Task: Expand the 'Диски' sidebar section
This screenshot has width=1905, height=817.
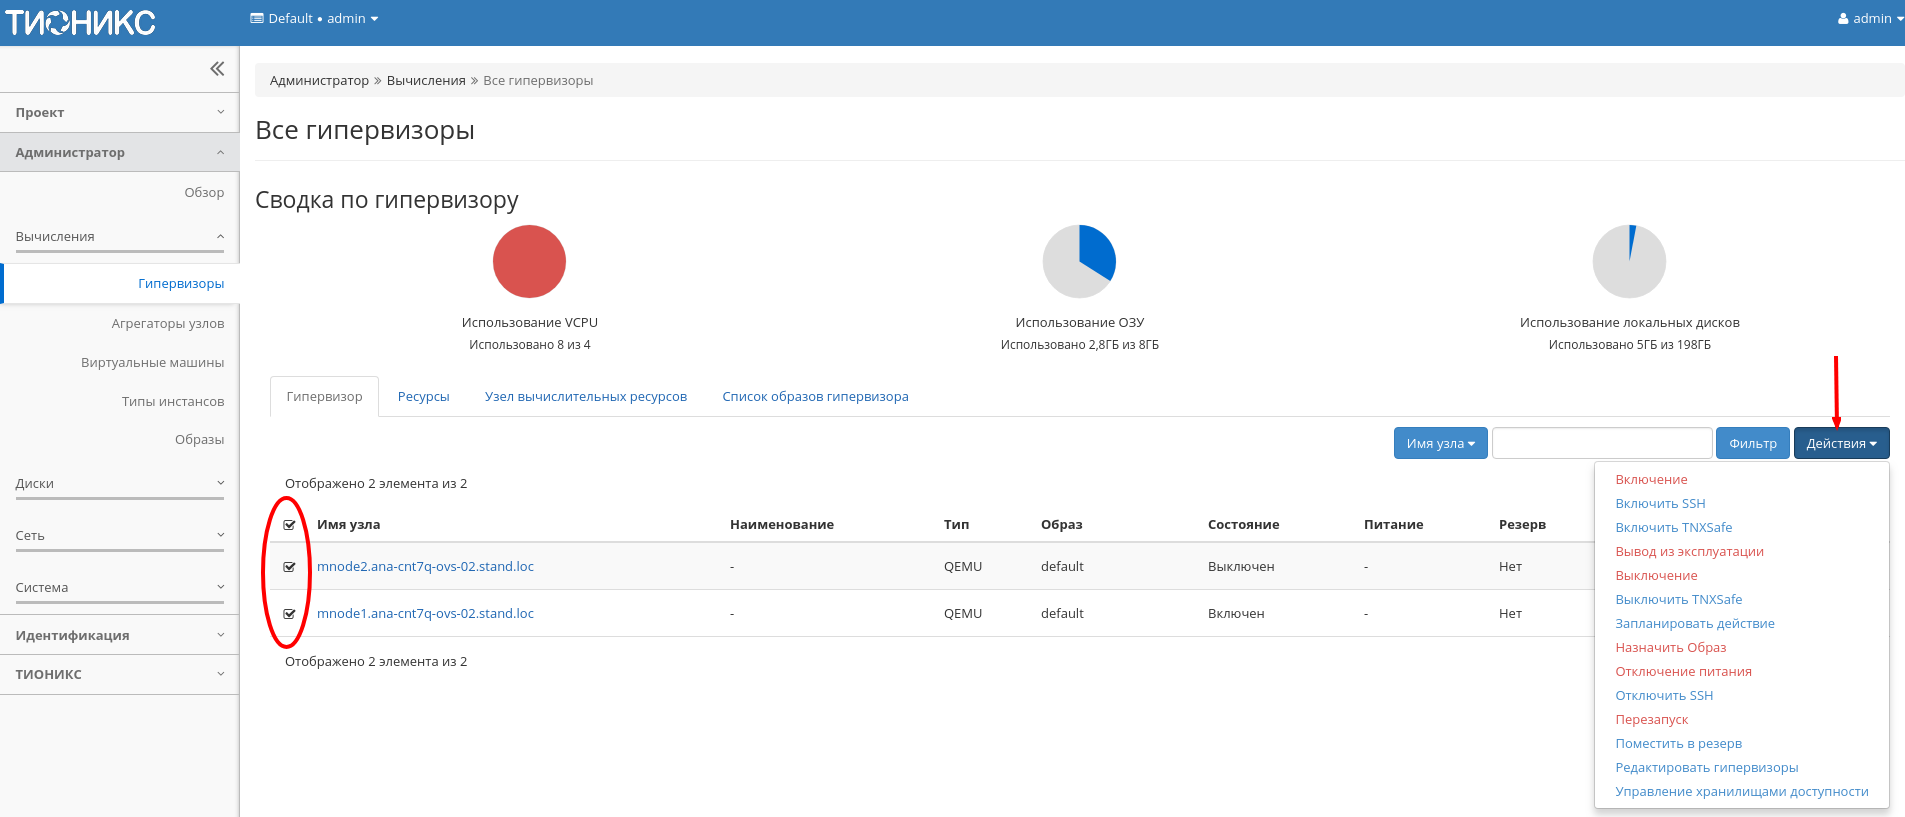Action: pos(119,484)
